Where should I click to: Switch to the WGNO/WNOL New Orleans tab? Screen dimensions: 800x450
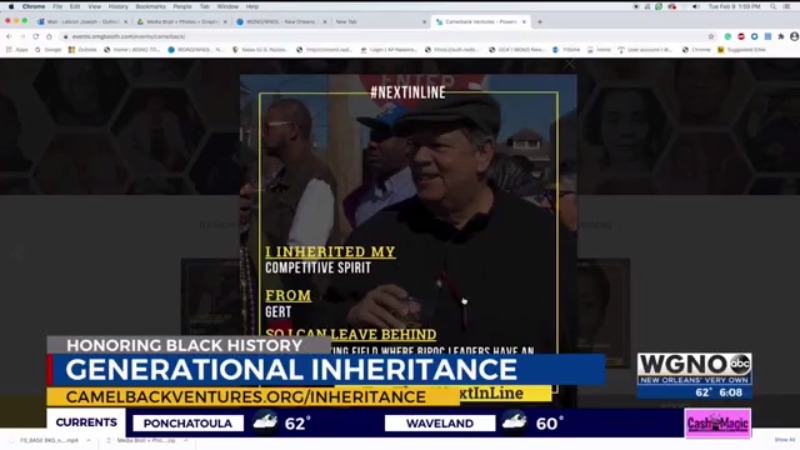[x=281, y=22]
